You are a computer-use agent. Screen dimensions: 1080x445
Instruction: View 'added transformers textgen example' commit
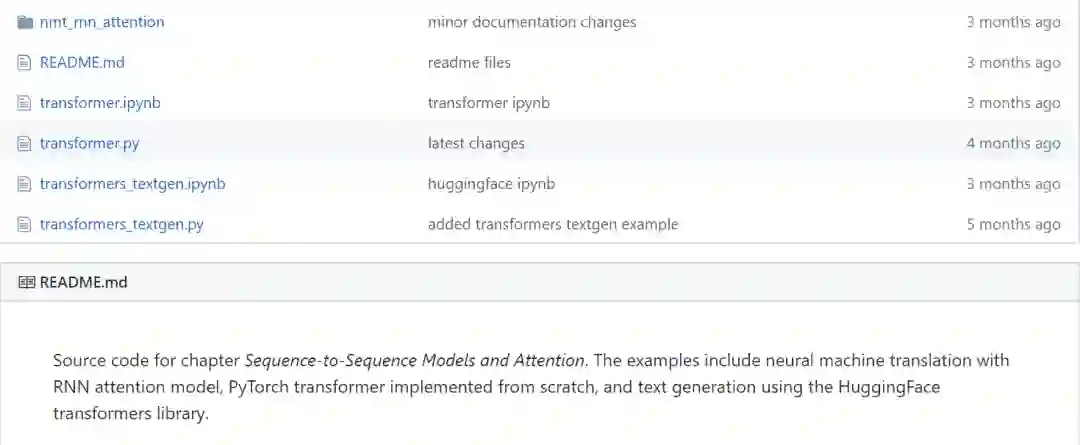tap(552, 224)
